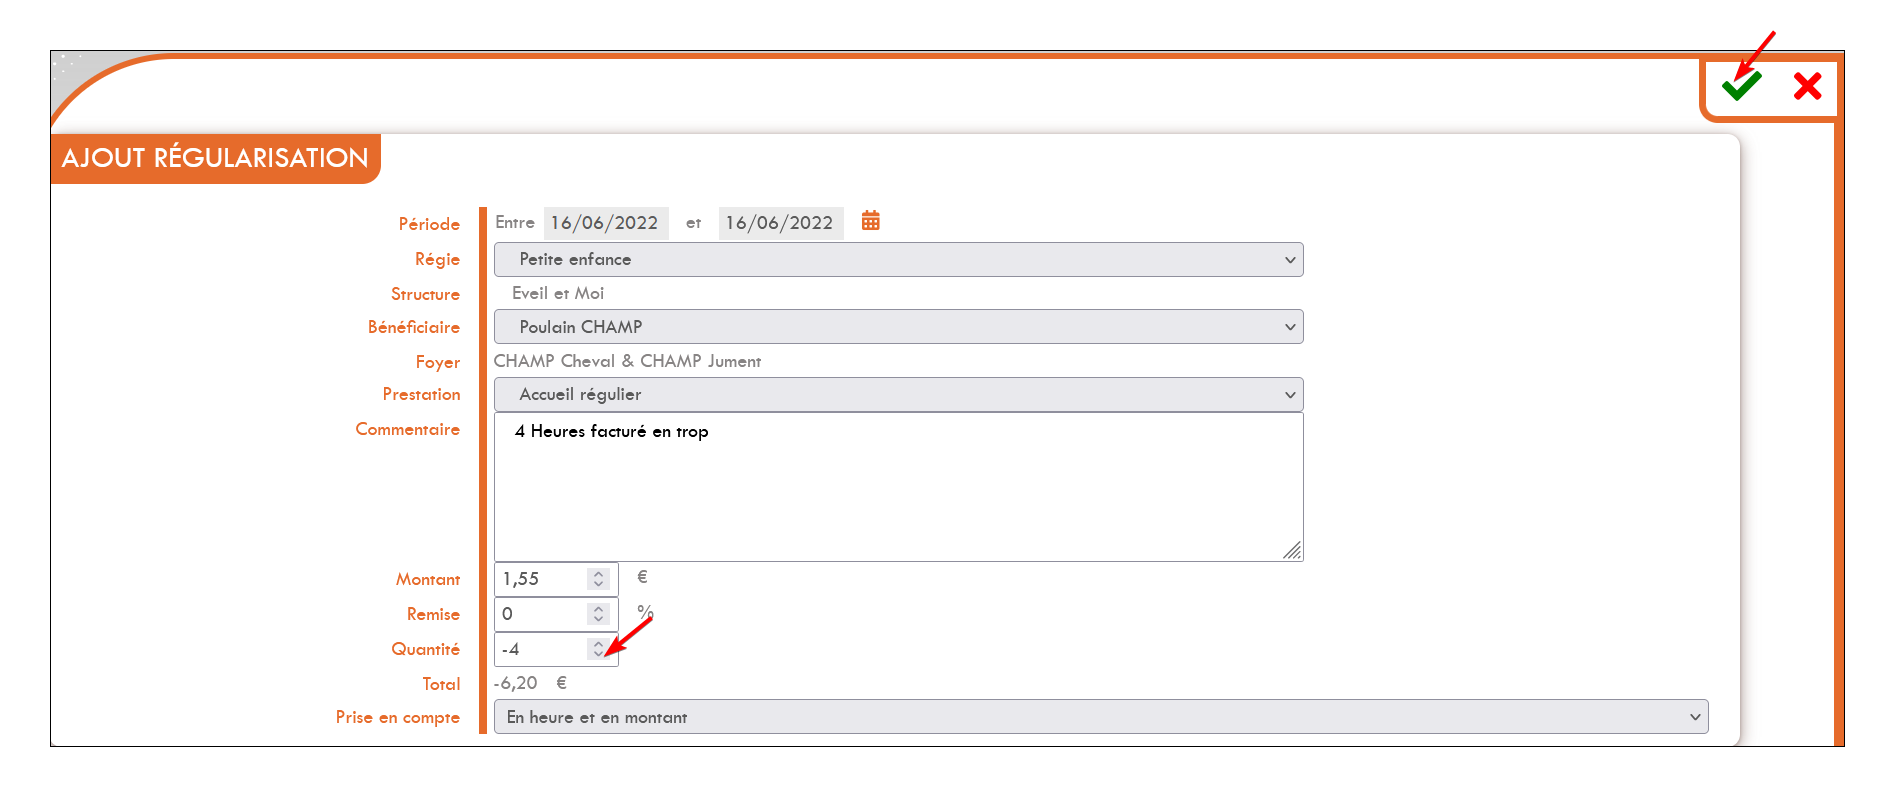Click the Montant label
This screenshot has width=1895, height=797.
point(428,579)
